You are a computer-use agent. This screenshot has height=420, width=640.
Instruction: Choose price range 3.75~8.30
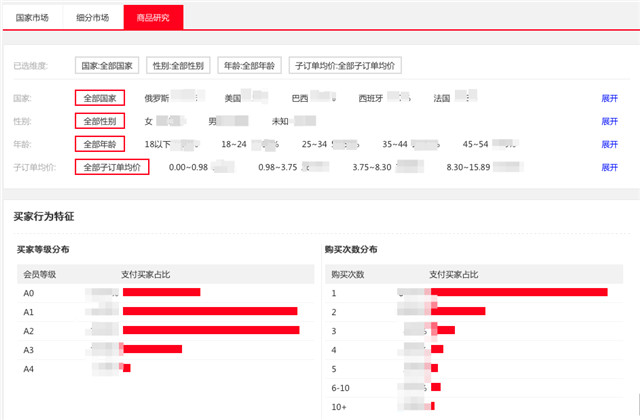372,167
